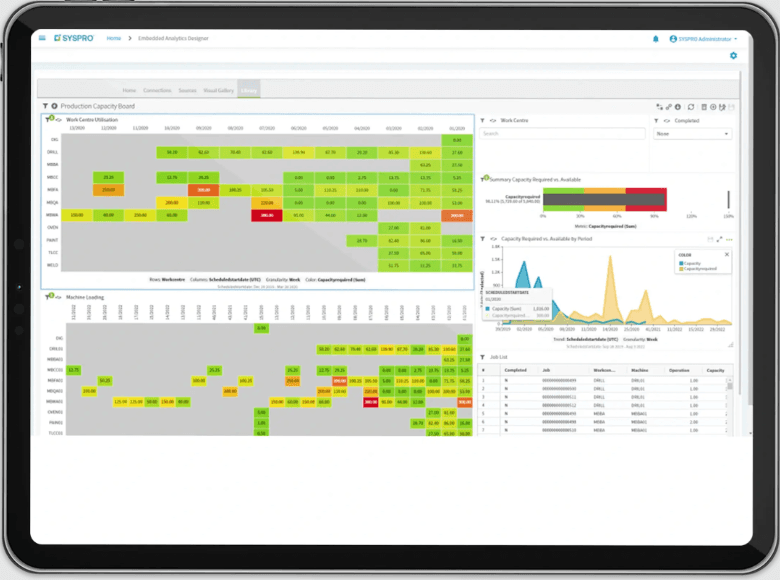Open the hamburger navigation menu

click(42, 38)
